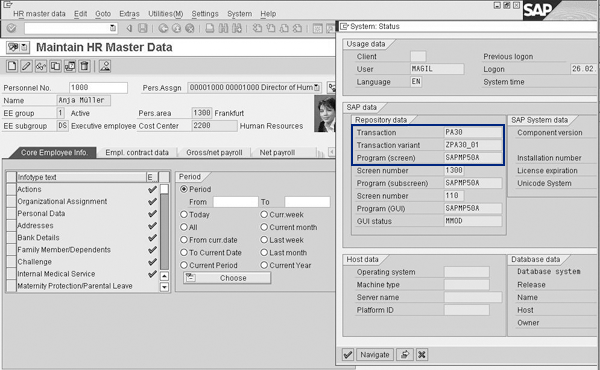600x370 pixels.
Task: Select the Last month radio button
Action: [264, 253]
